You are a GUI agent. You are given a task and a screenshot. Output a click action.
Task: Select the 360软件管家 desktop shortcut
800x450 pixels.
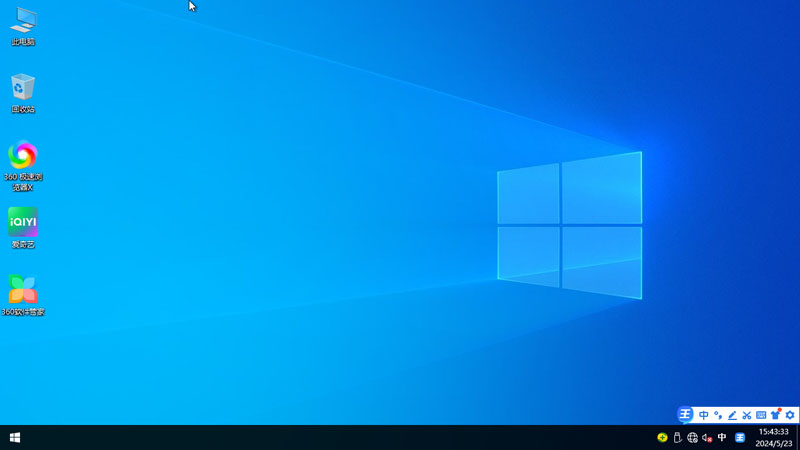click(x=23, y=295)
